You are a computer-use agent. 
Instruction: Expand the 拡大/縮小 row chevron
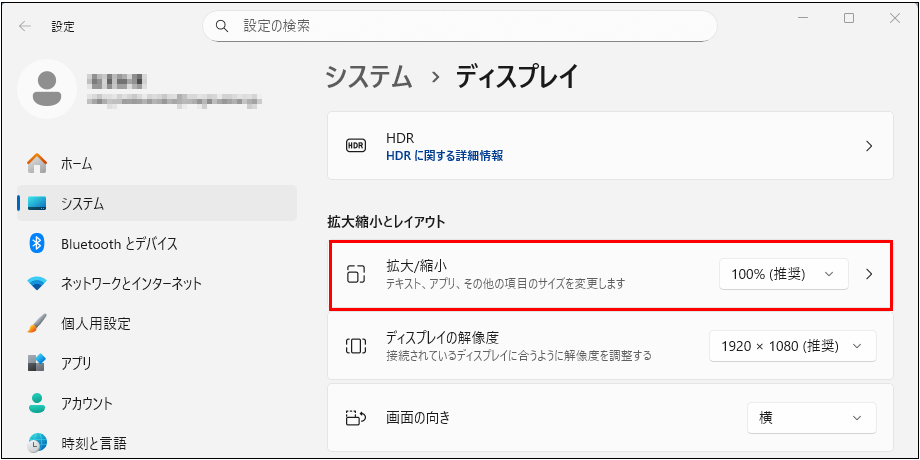[869, 274]
